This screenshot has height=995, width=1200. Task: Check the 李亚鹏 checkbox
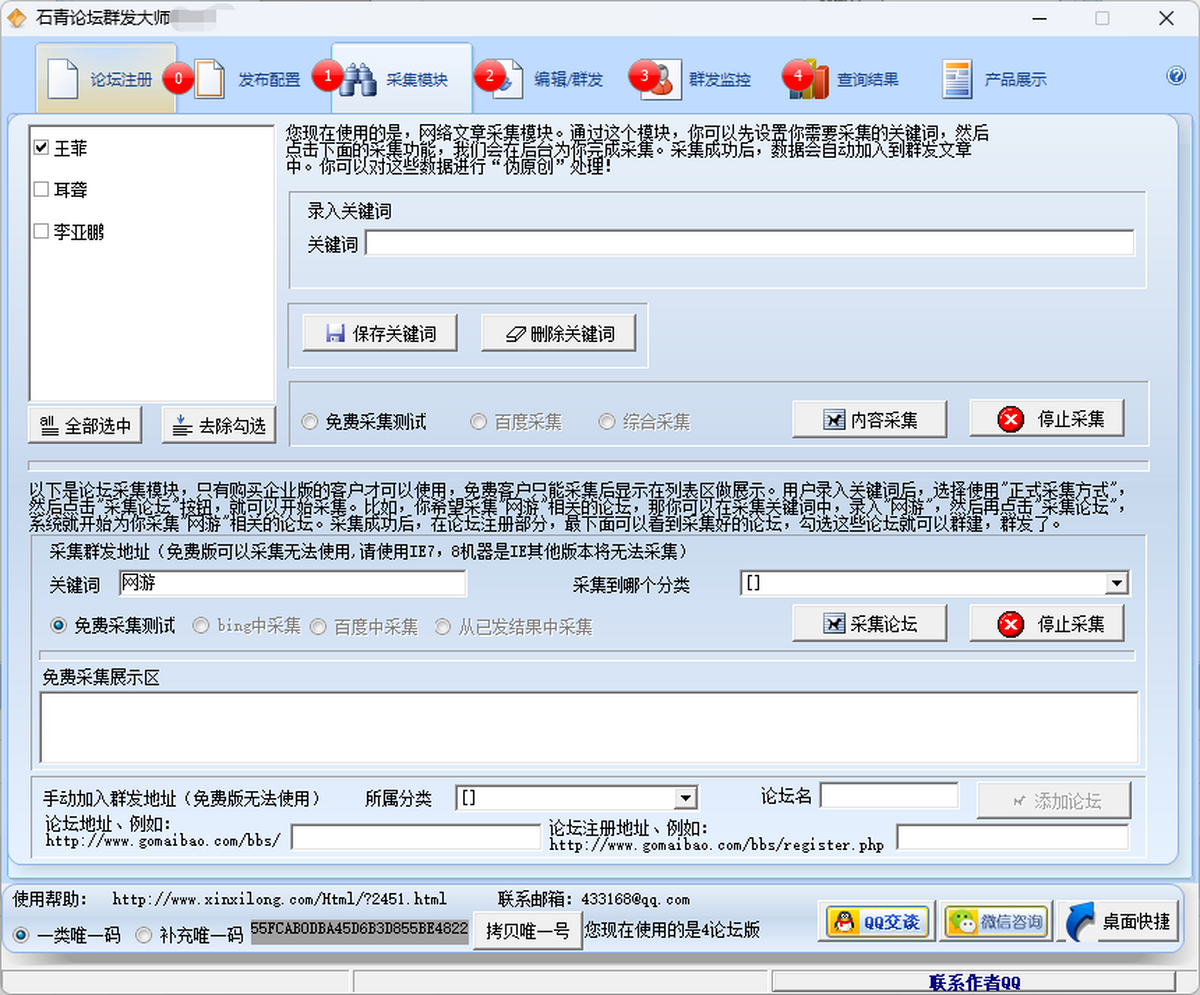click(41, 232)
